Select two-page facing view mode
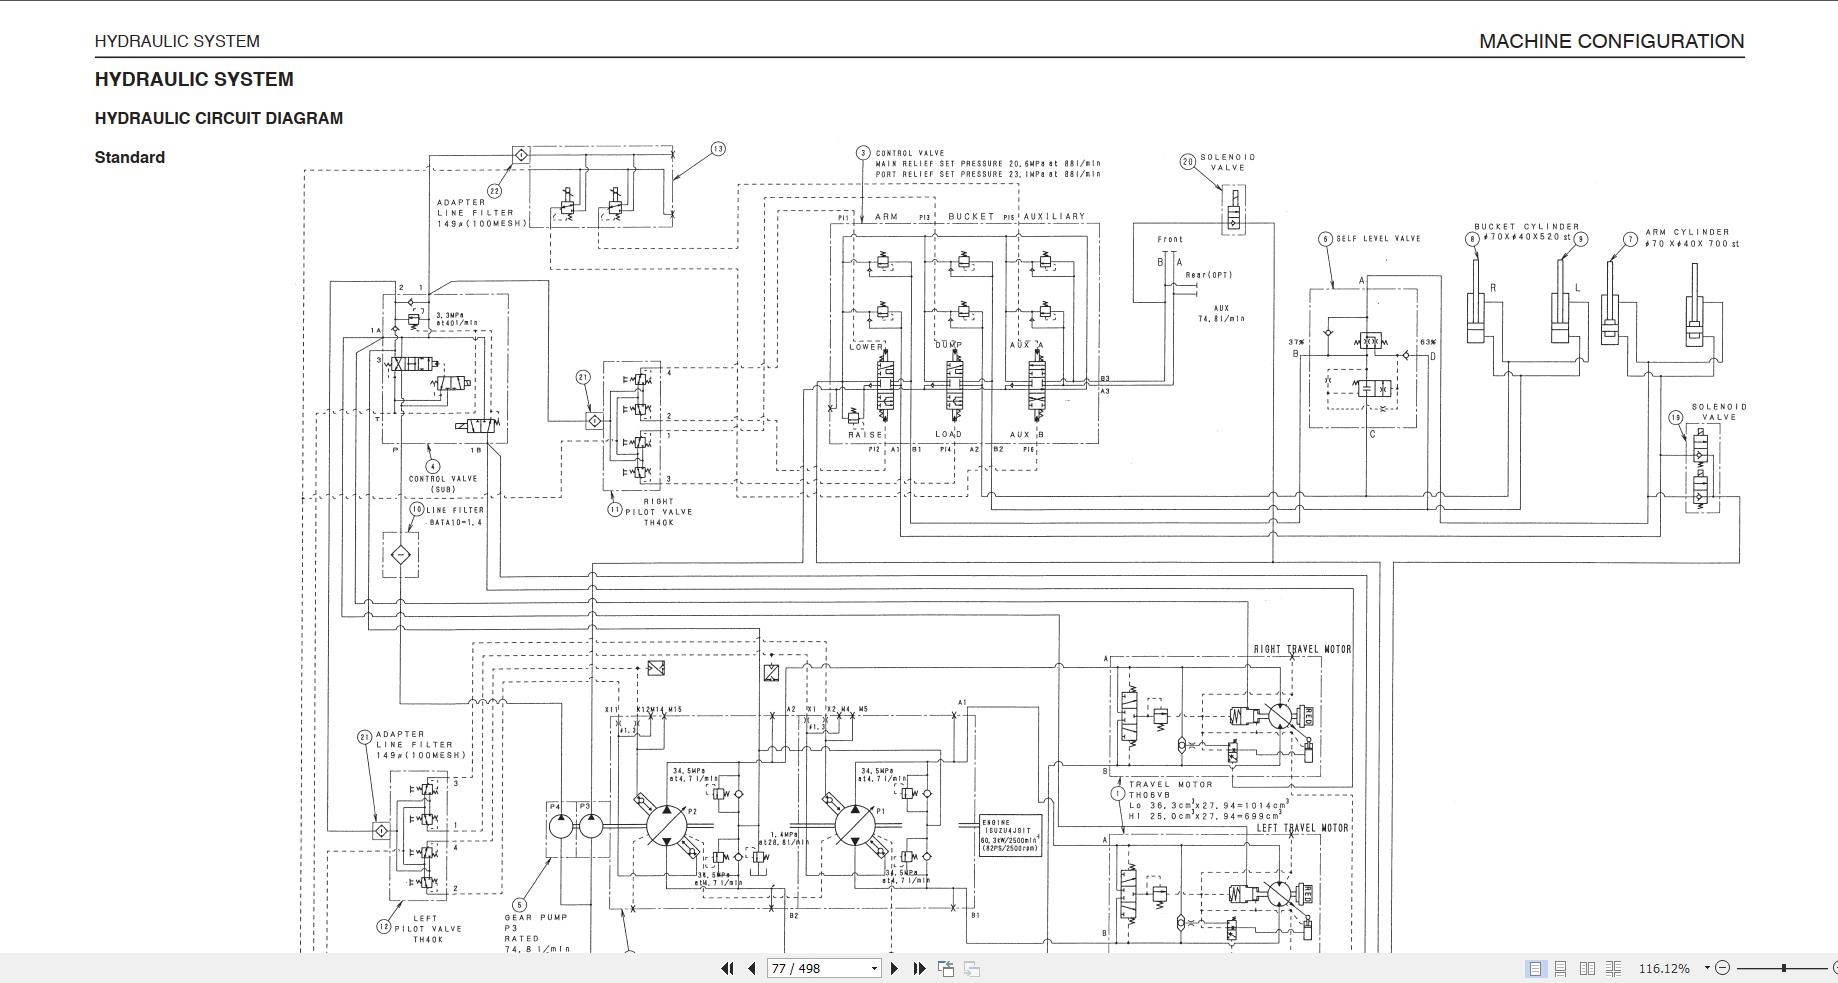The image size is (1838, 983). pos(1587,968)
